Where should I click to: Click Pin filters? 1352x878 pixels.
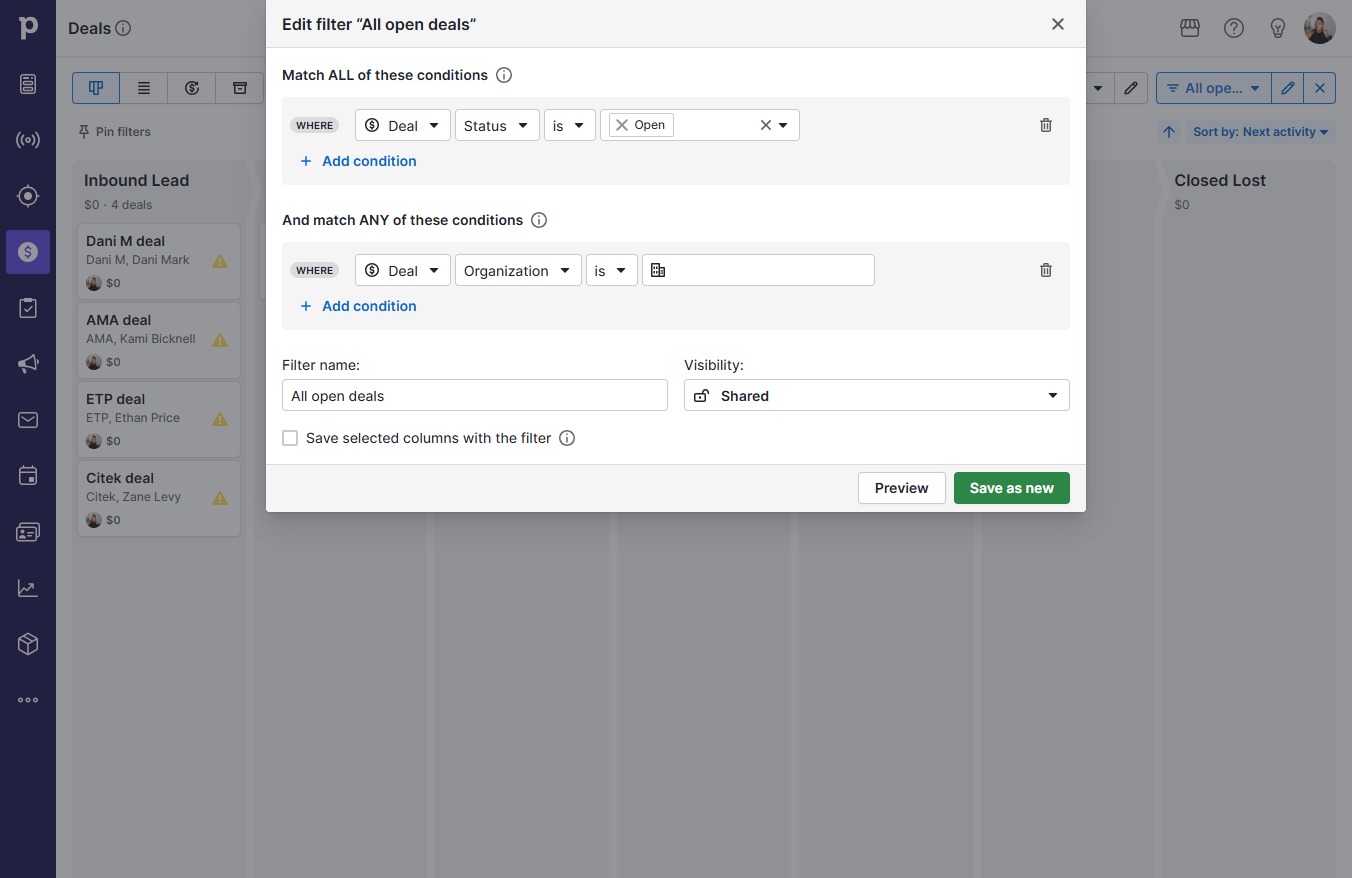pyautogui.click(x=115, y=132)
